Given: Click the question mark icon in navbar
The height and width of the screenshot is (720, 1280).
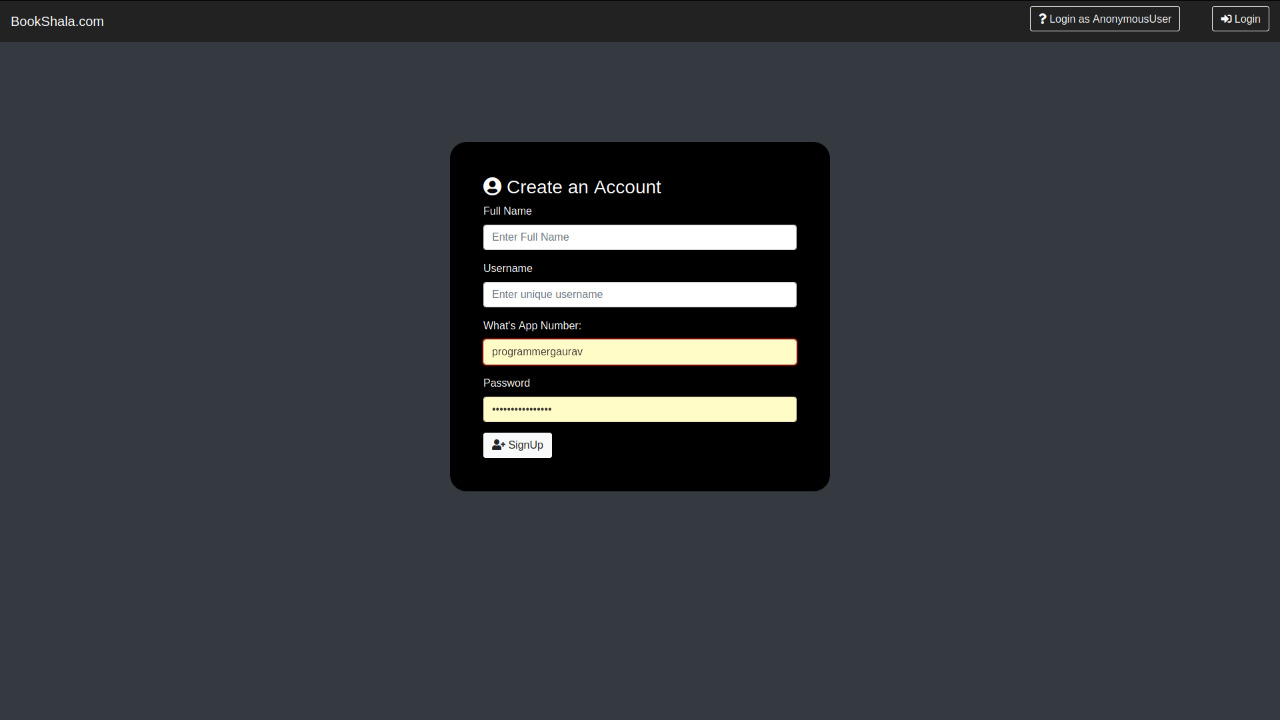Looking at the screenshot, I should [1042, 19].
